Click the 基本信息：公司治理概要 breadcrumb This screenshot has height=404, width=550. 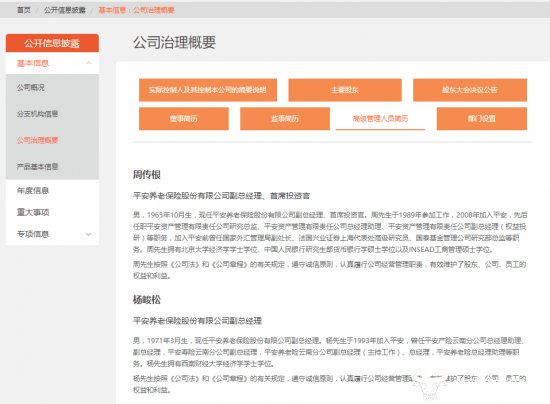(136, 10)
